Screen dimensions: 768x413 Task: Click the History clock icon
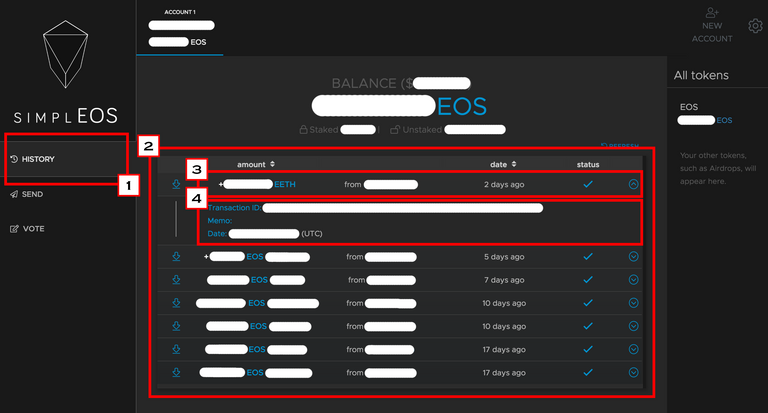(14, 159)
